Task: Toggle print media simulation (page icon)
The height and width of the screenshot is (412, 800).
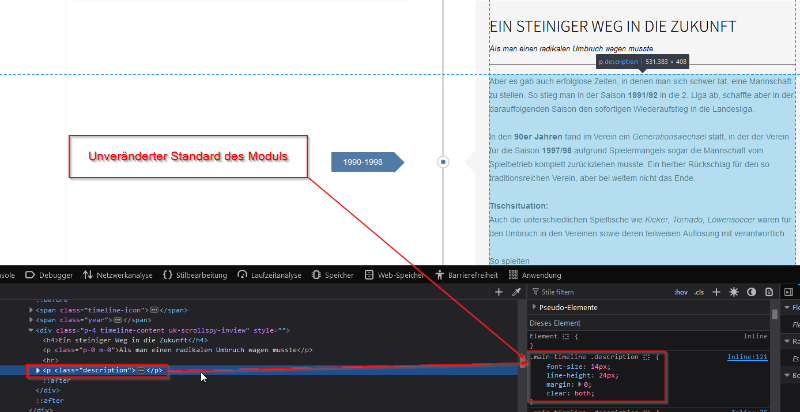Action: pyautogui.click(x=769, y=292)
